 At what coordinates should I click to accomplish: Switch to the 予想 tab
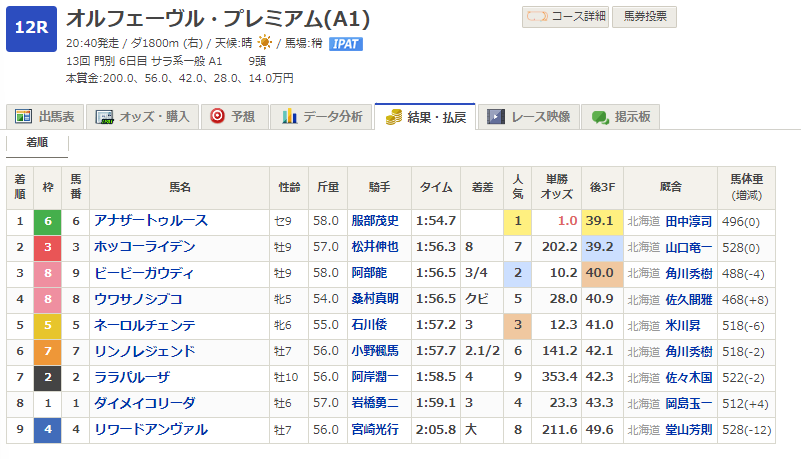(234, 117)
